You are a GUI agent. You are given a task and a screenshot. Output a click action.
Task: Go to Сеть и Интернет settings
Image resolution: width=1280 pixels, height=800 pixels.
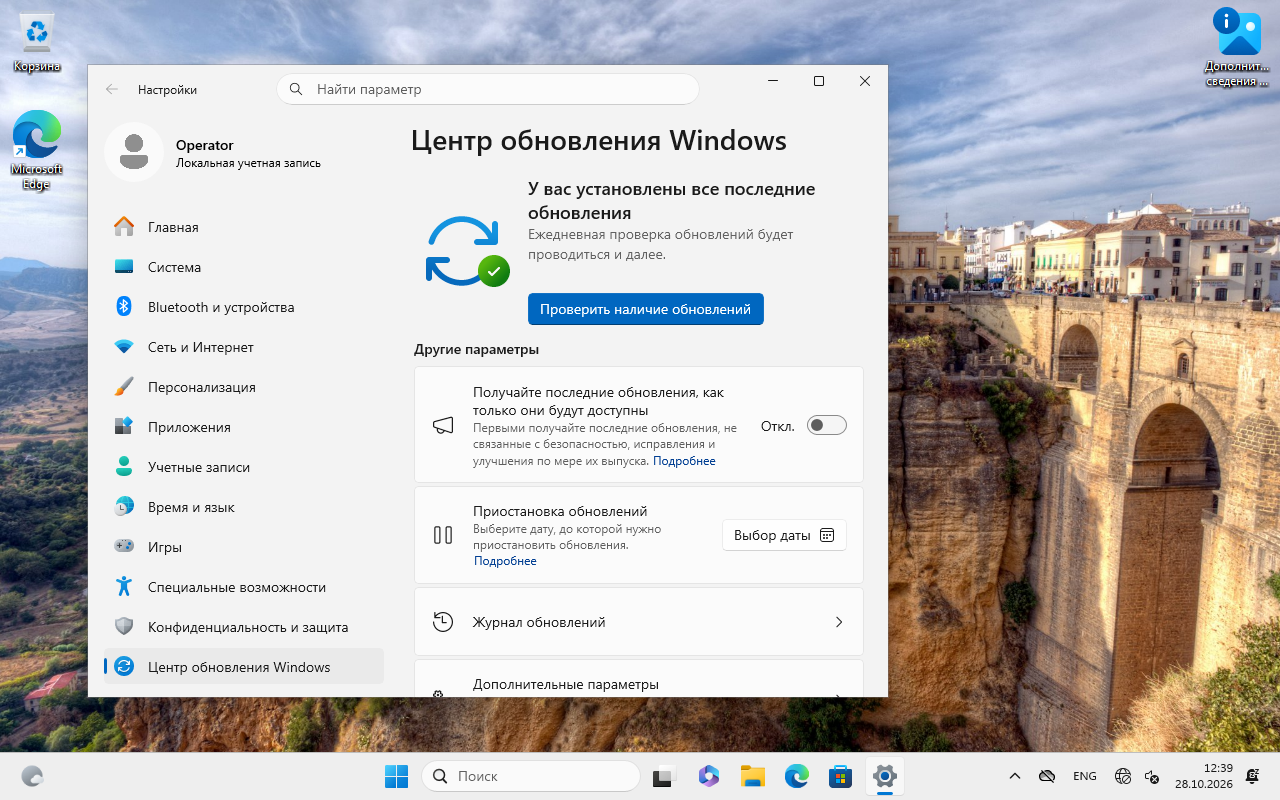tap(244, 347)
